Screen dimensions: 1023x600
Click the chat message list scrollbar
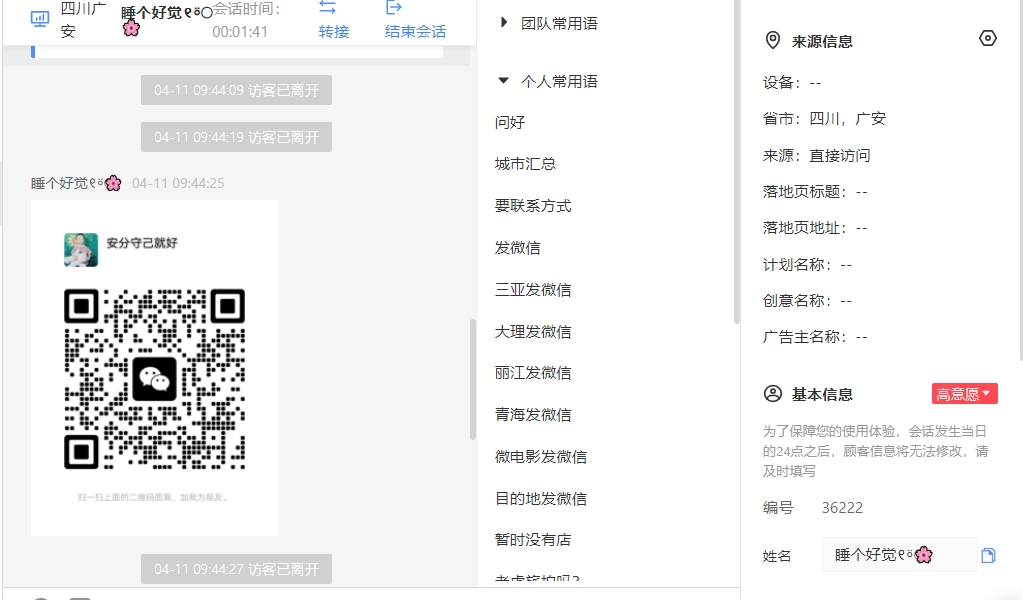point(472,379)
